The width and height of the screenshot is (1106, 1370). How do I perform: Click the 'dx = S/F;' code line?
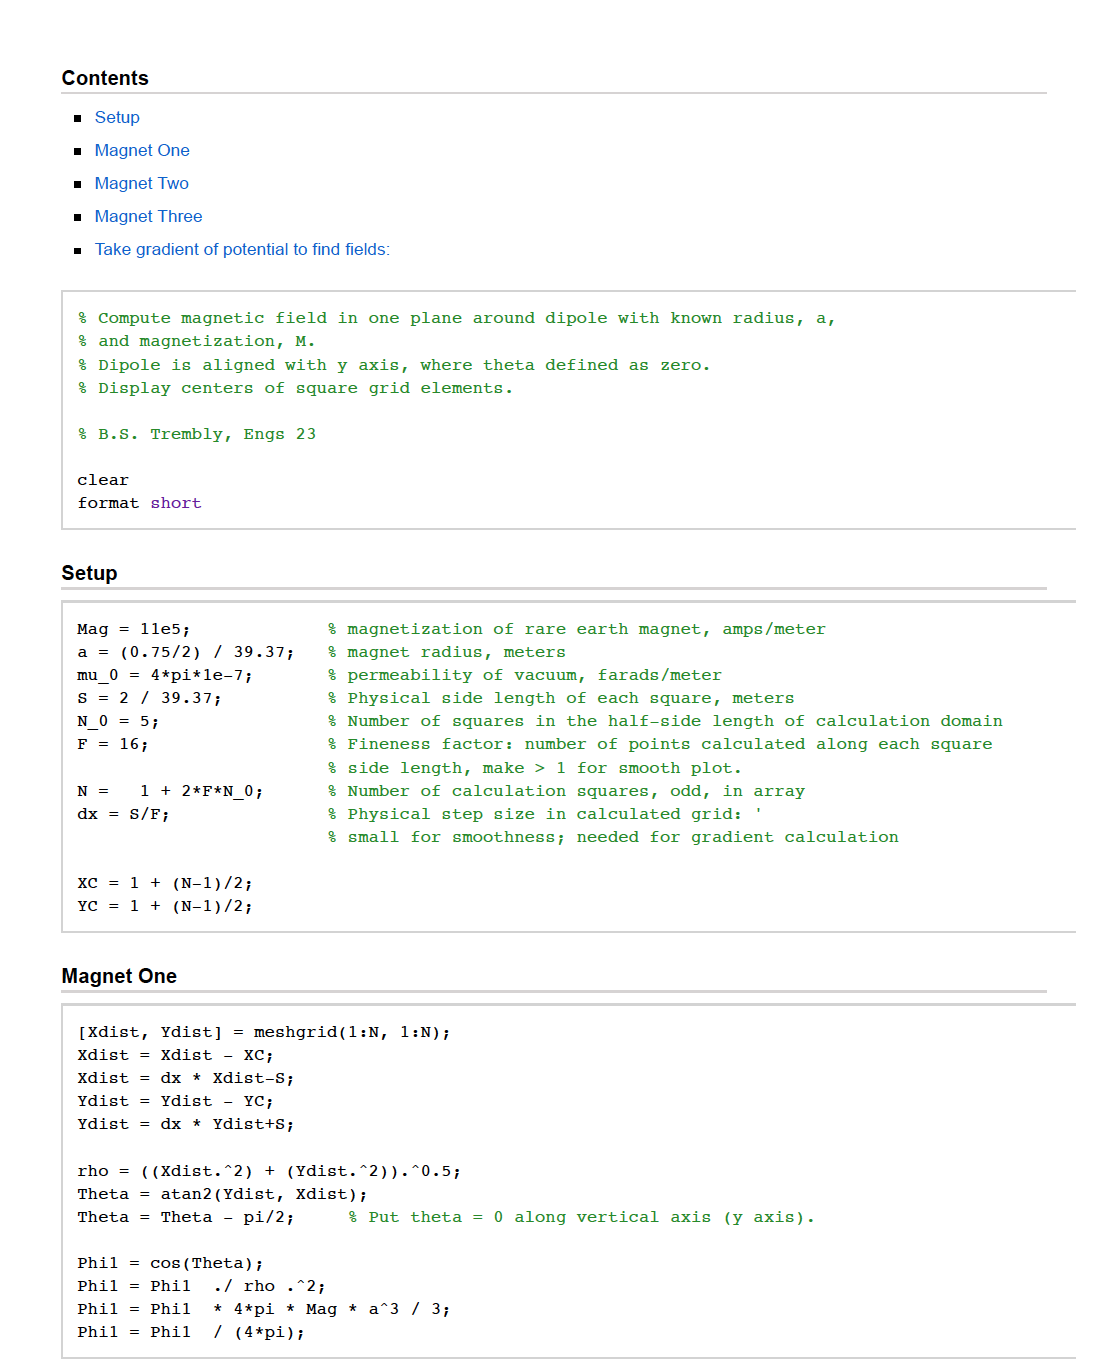[x=123, y=815]
